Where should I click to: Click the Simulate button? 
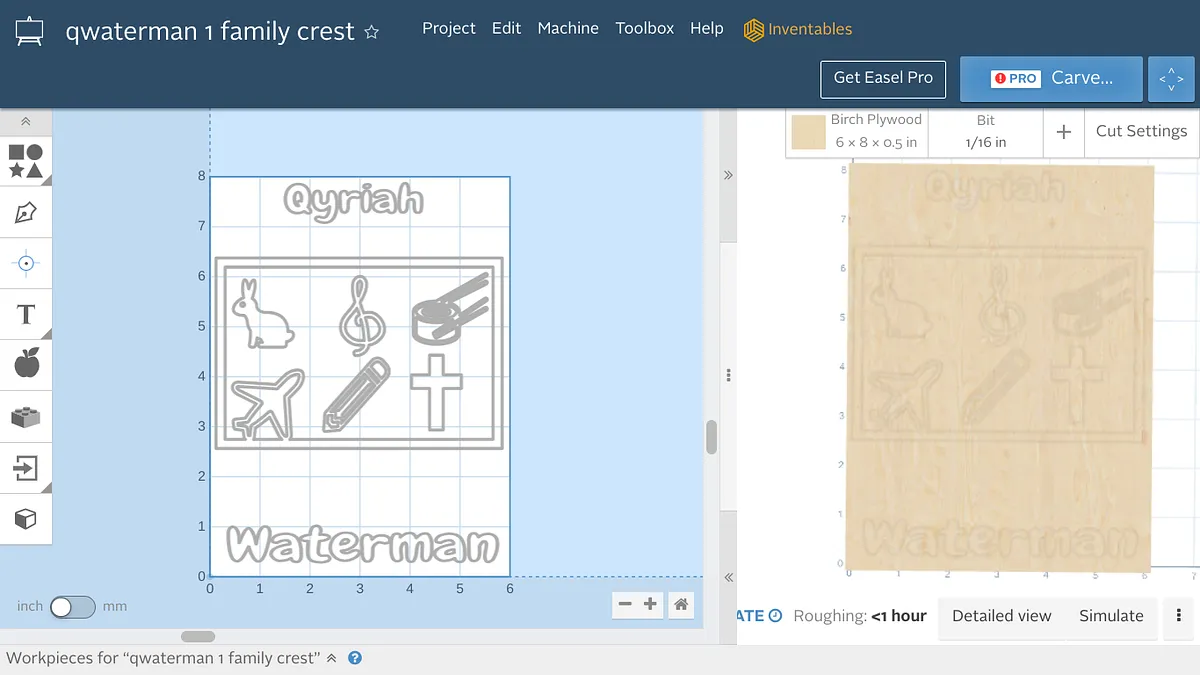point(1110,616)
